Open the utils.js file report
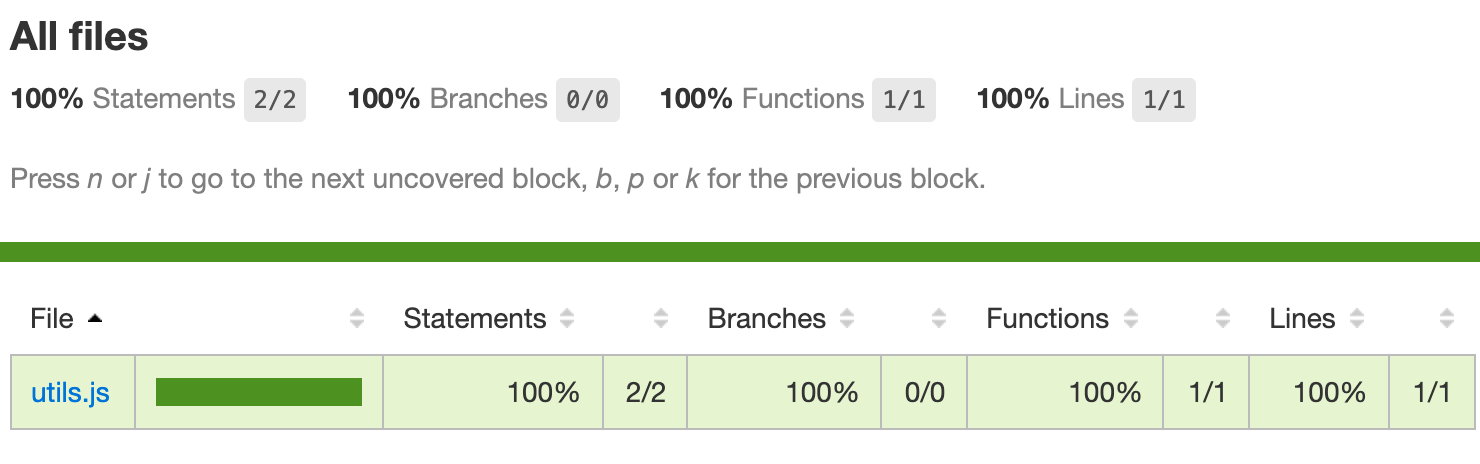The width and height of the screenshot is (1480, 464). point(70,393)
